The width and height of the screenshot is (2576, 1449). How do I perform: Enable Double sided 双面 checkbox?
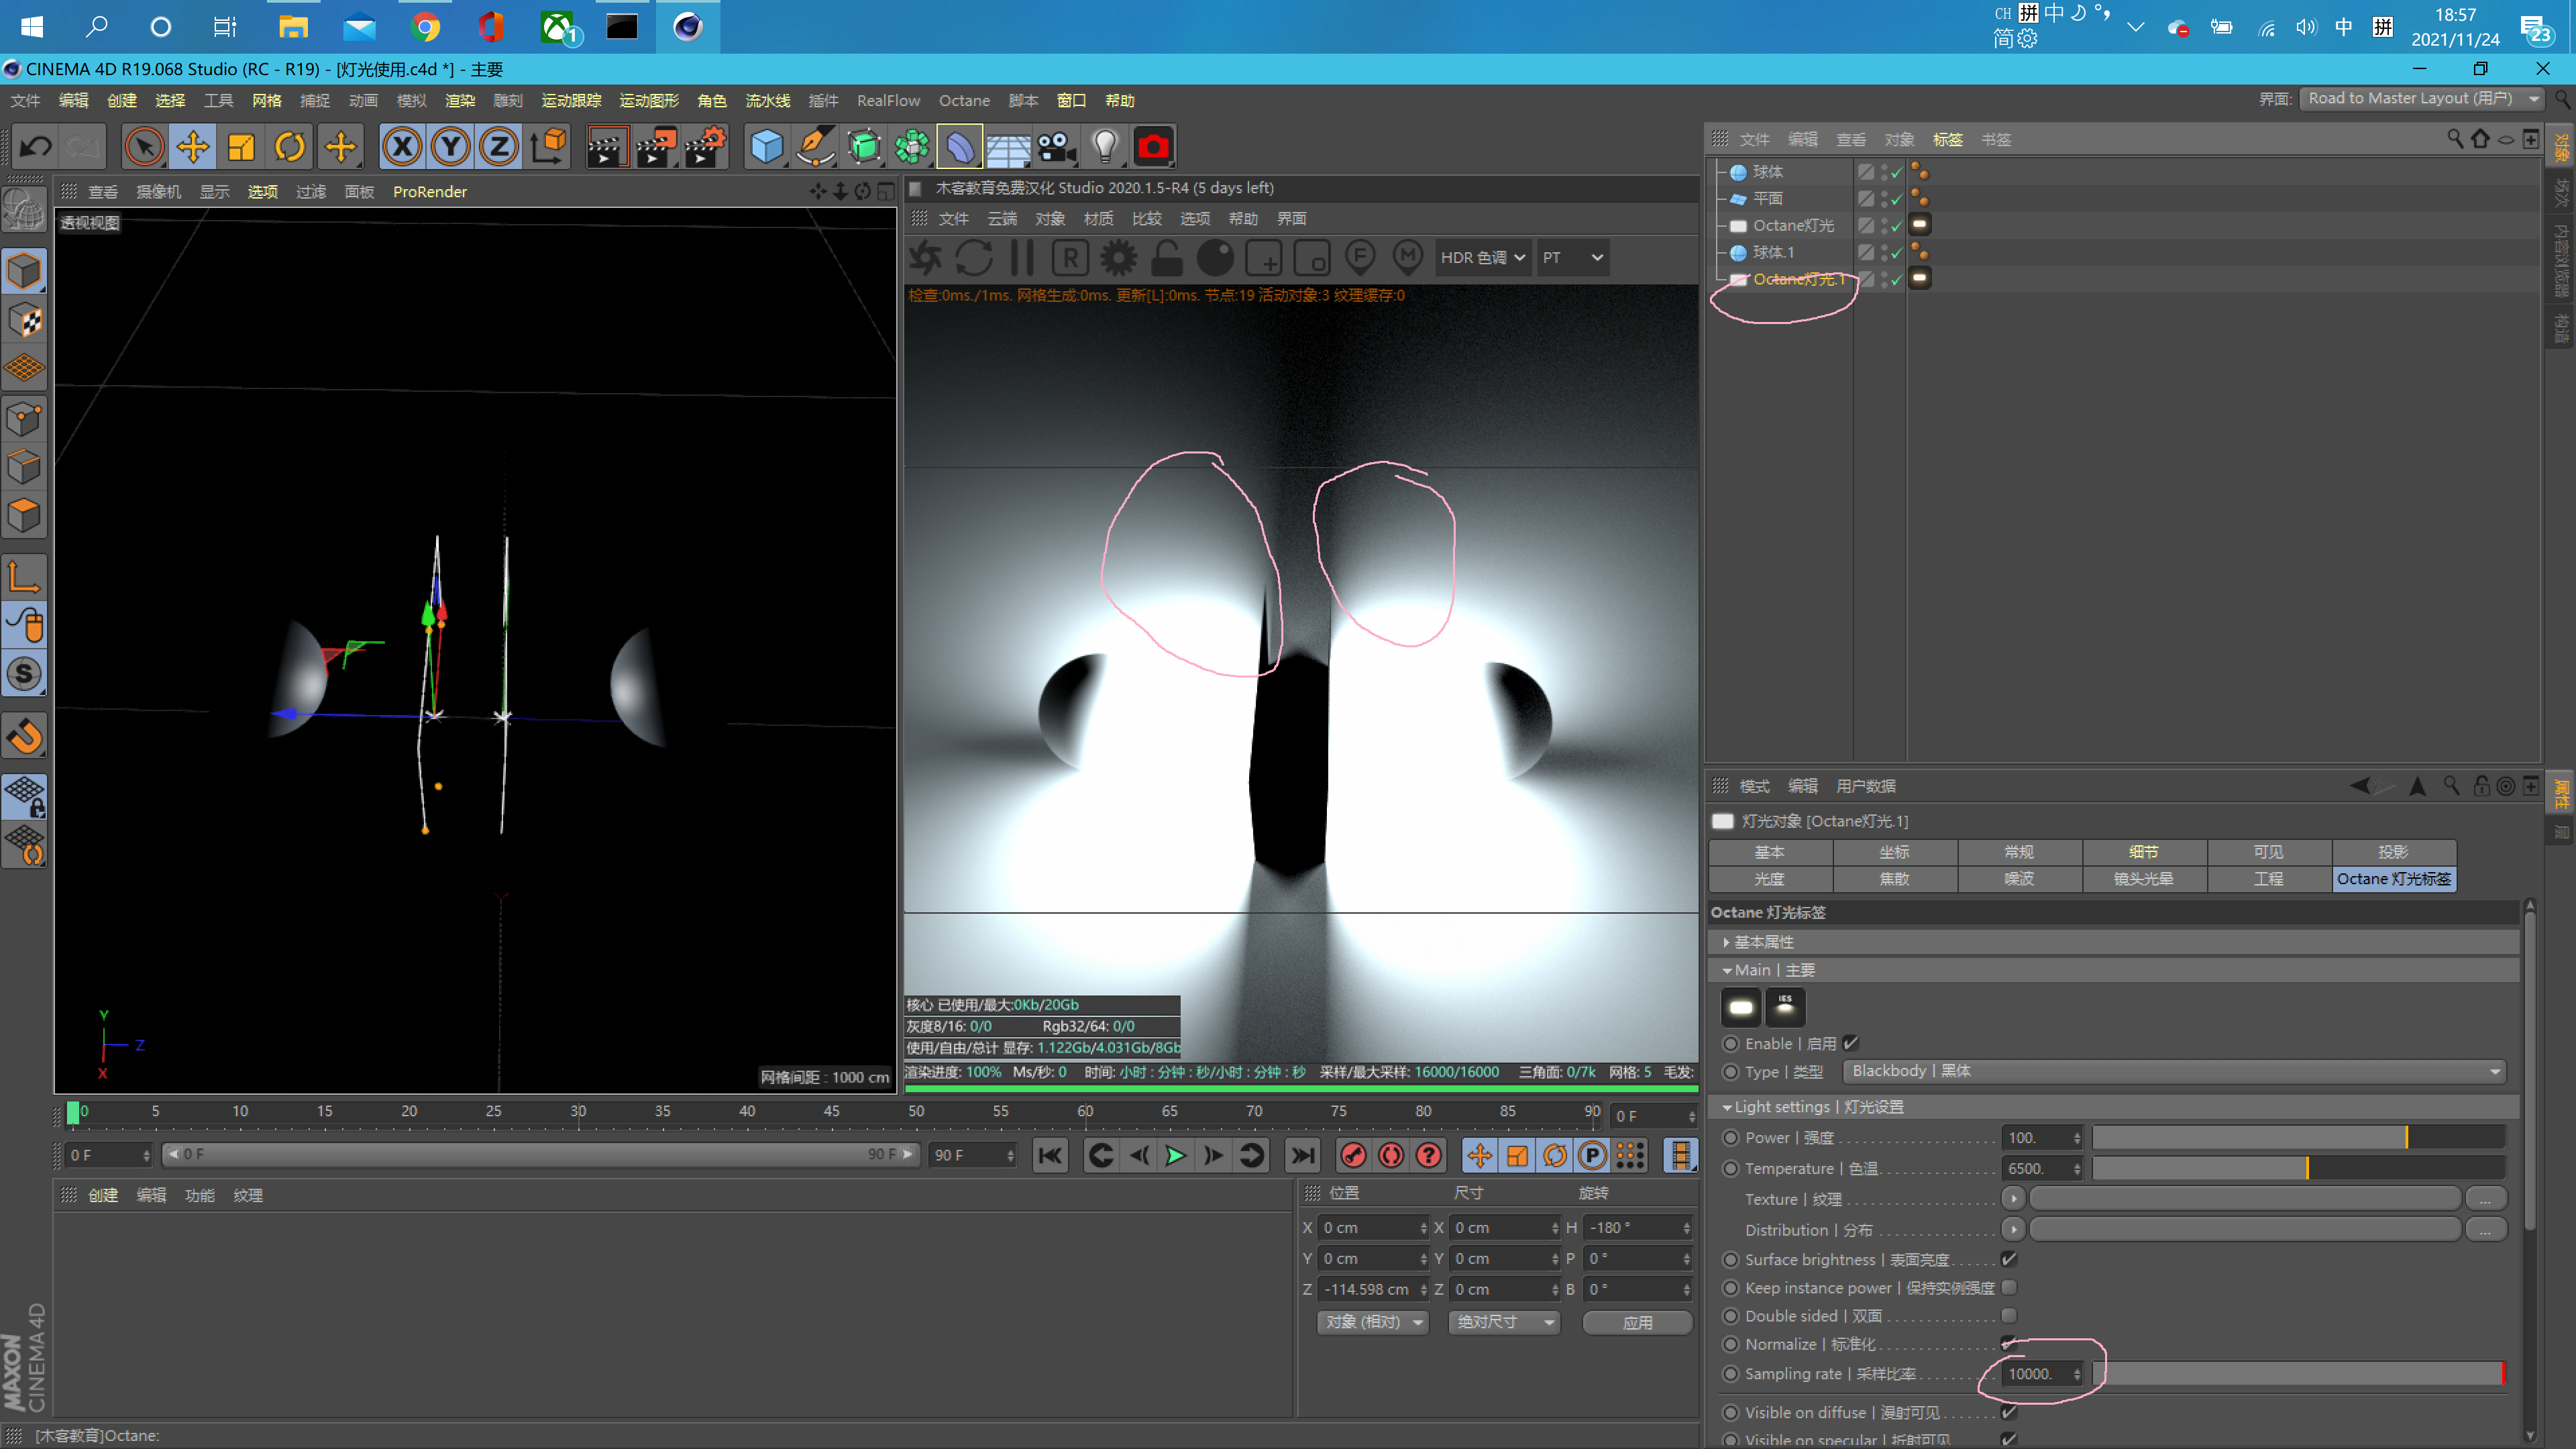coord(2009,1315)
